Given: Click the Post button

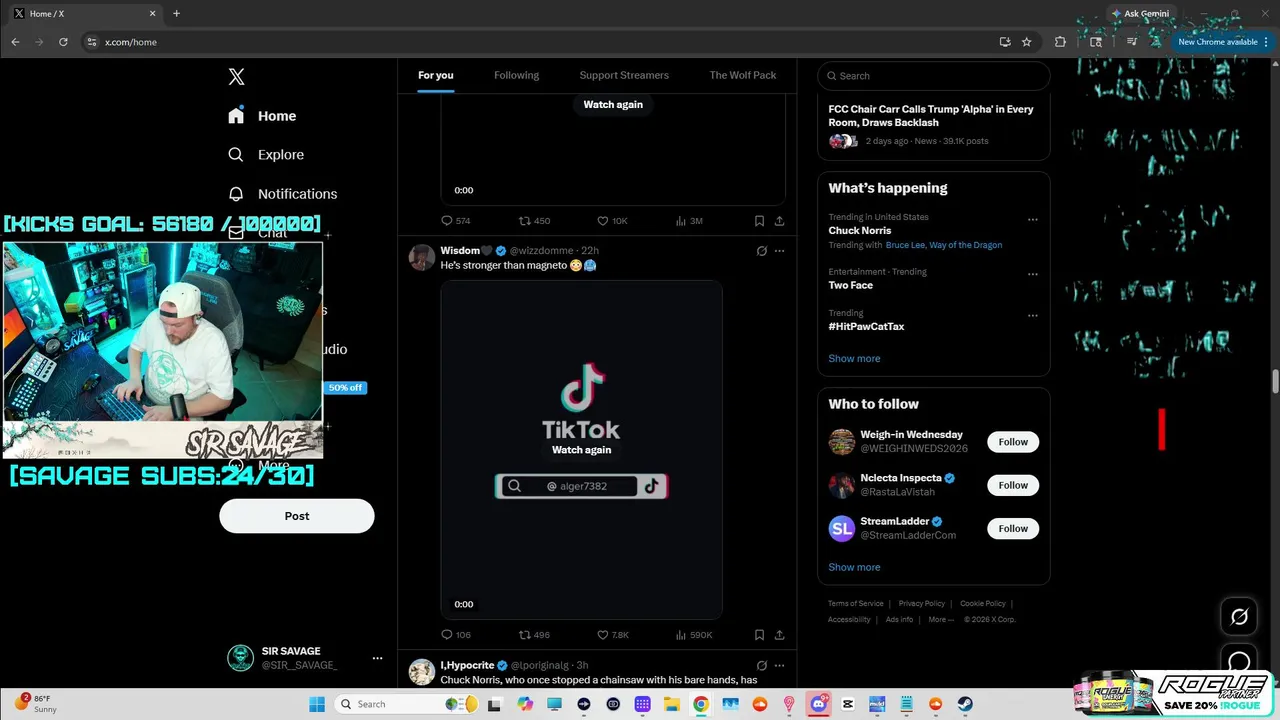Looking at the screenshot, I should click(x=297, y=516).
